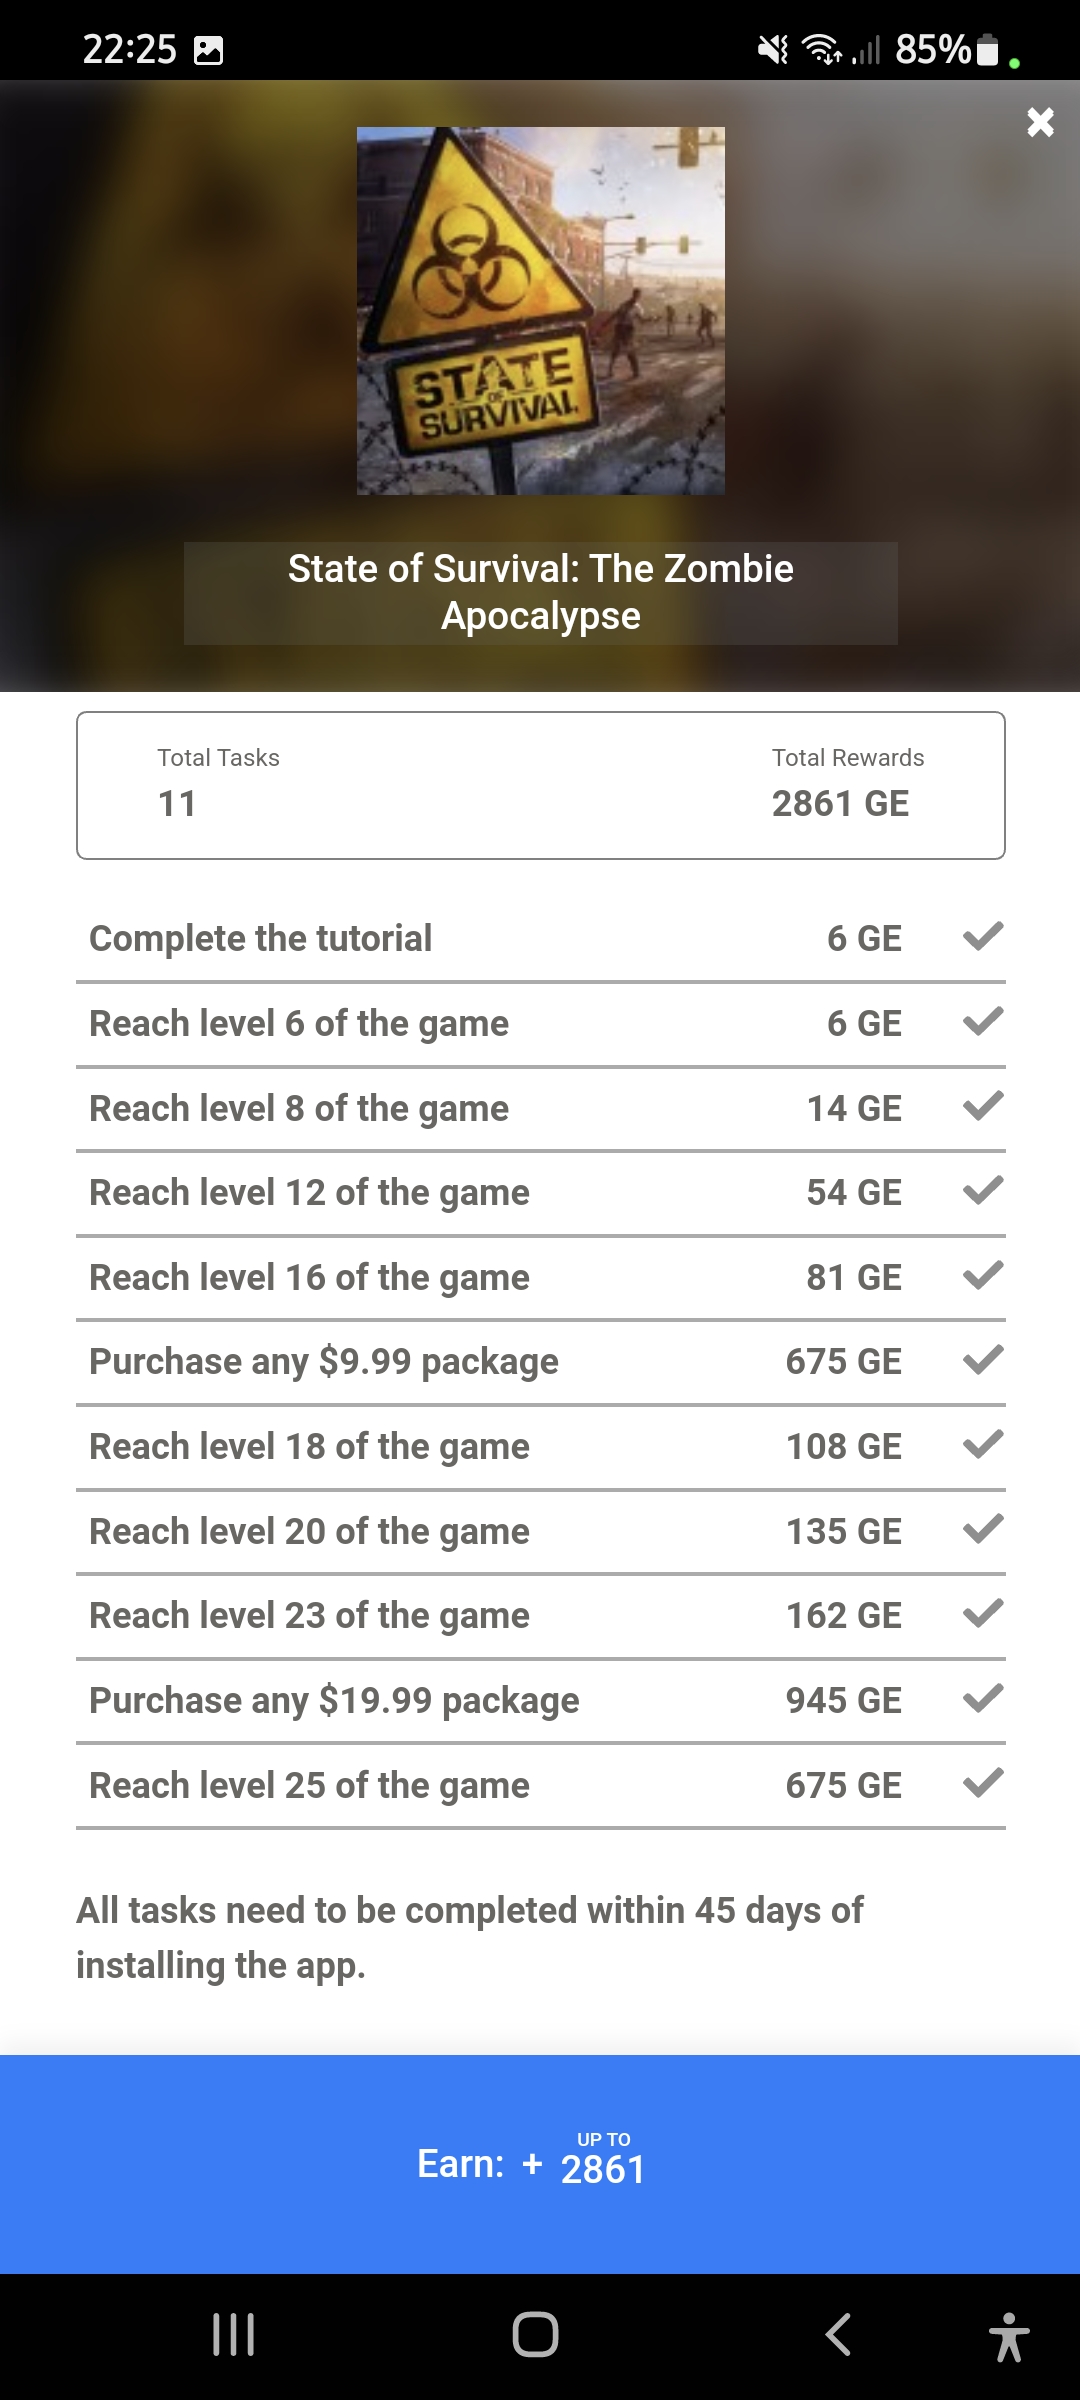Tap checkmark beside Complete the tutorial
Viewport: 1080px width, 2400px height.
[x=982, y=937]
